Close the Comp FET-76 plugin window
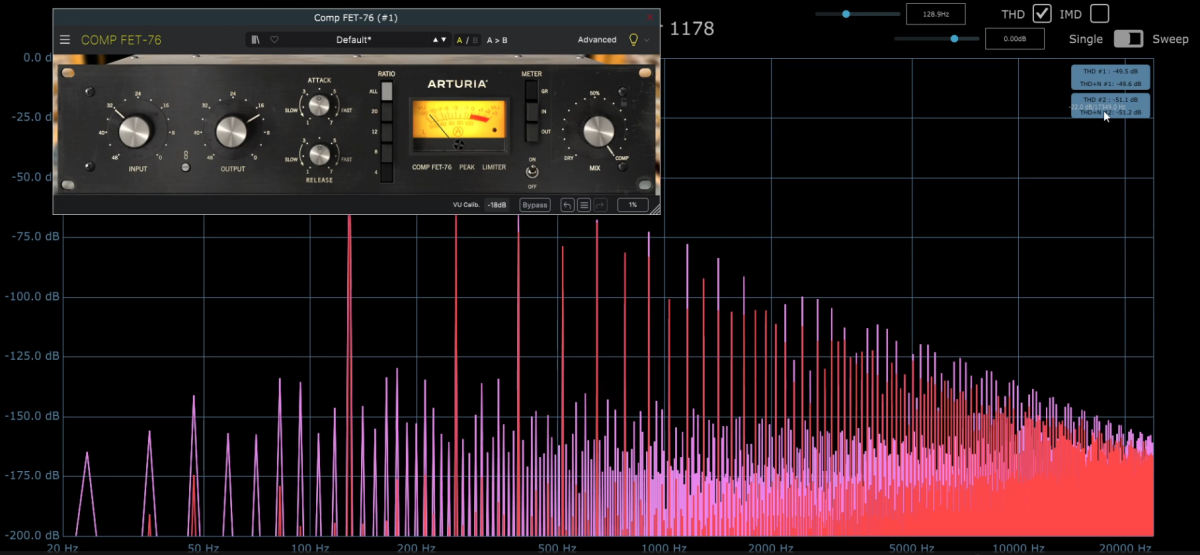 click(652, 17)
